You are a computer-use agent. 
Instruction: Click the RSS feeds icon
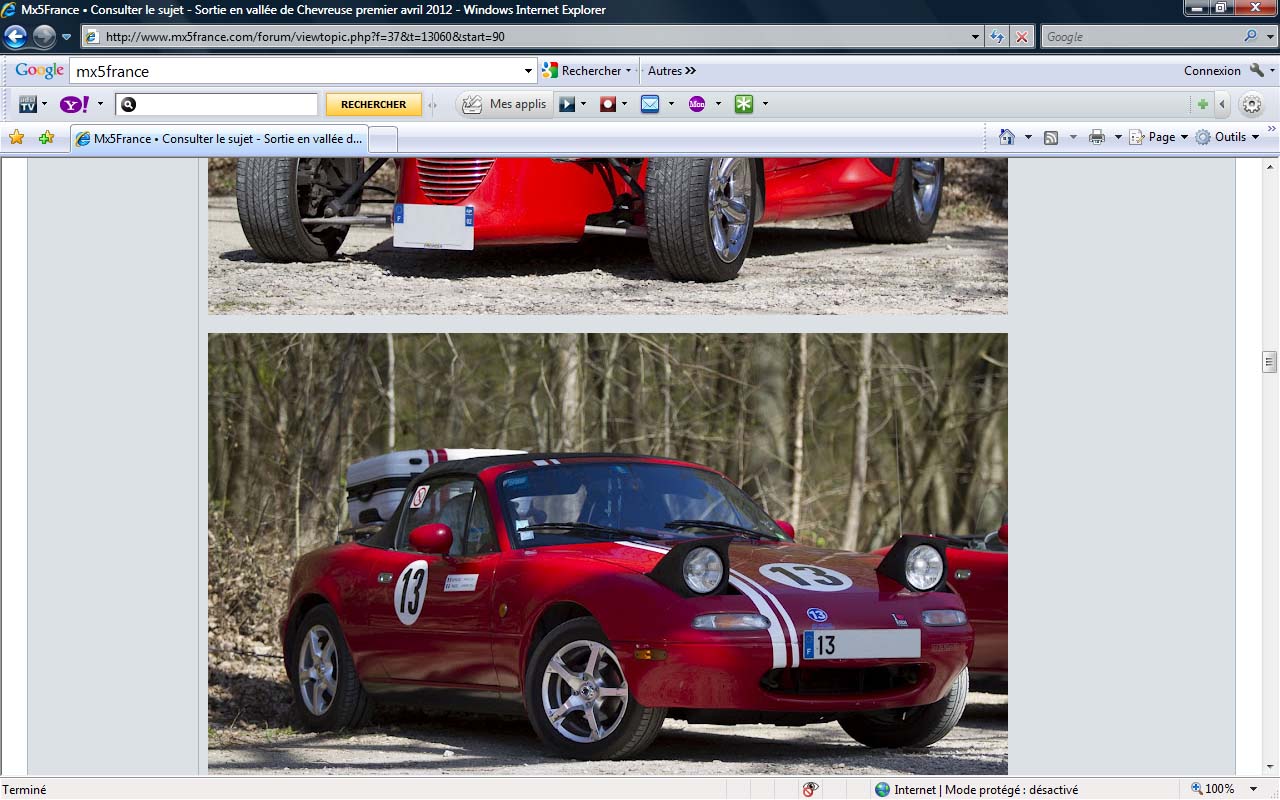[x=1051, y=137]
